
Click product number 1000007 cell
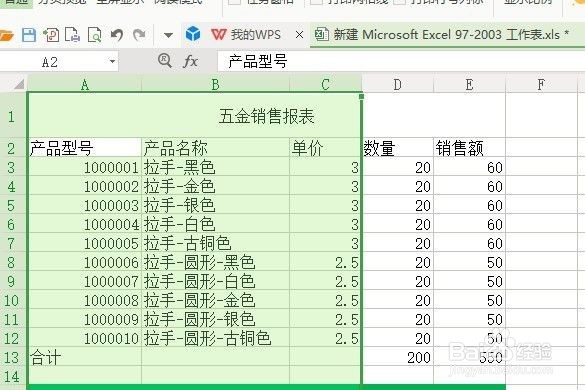coord(85,281)
